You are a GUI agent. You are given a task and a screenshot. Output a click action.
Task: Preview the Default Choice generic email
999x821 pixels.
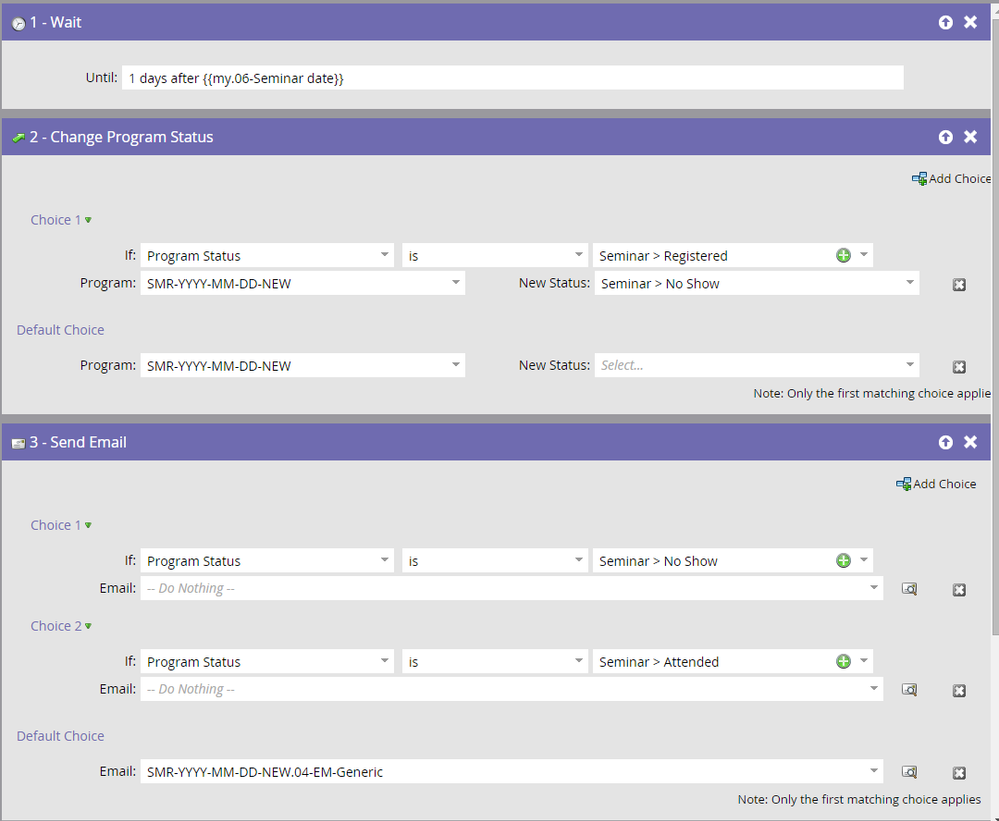[x=909, y=773]
